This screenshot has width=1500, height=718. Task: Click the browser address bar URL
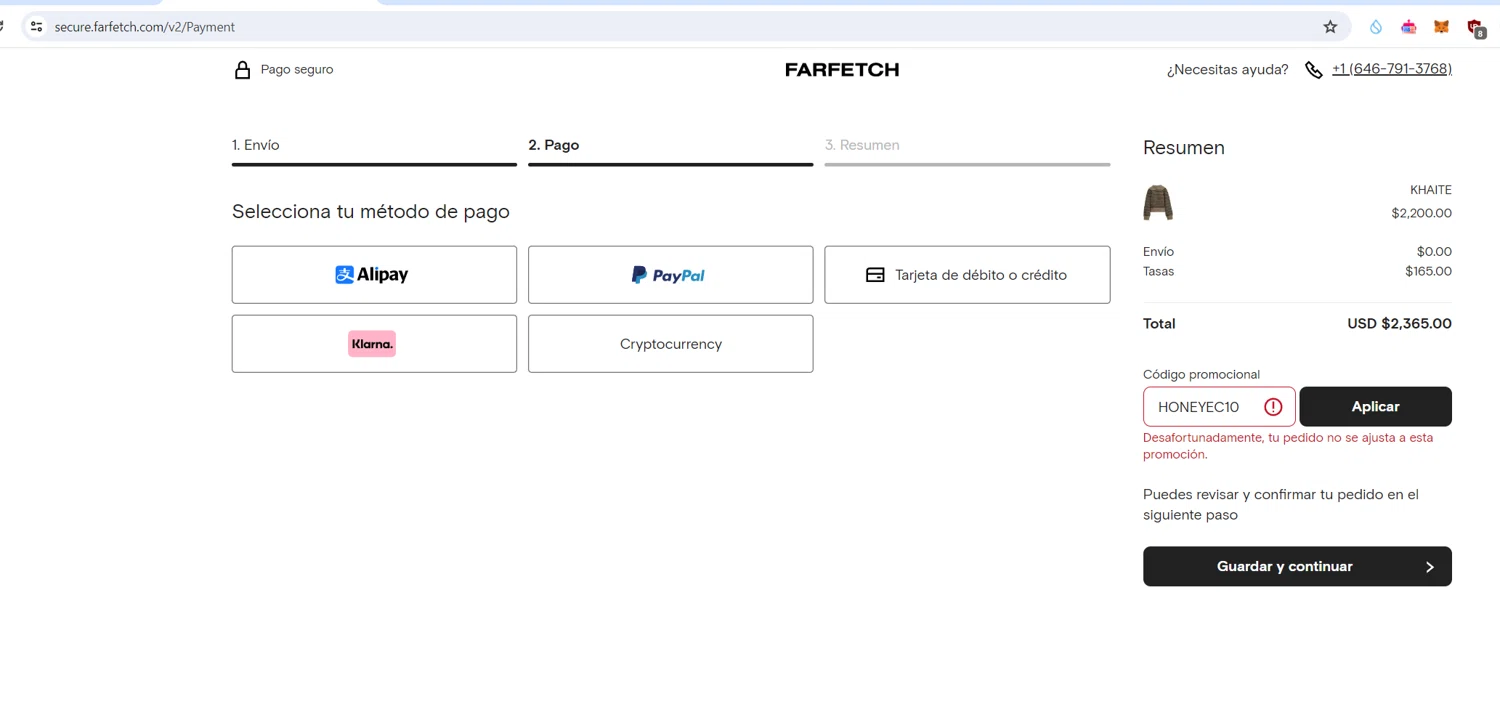pos(145,27)
